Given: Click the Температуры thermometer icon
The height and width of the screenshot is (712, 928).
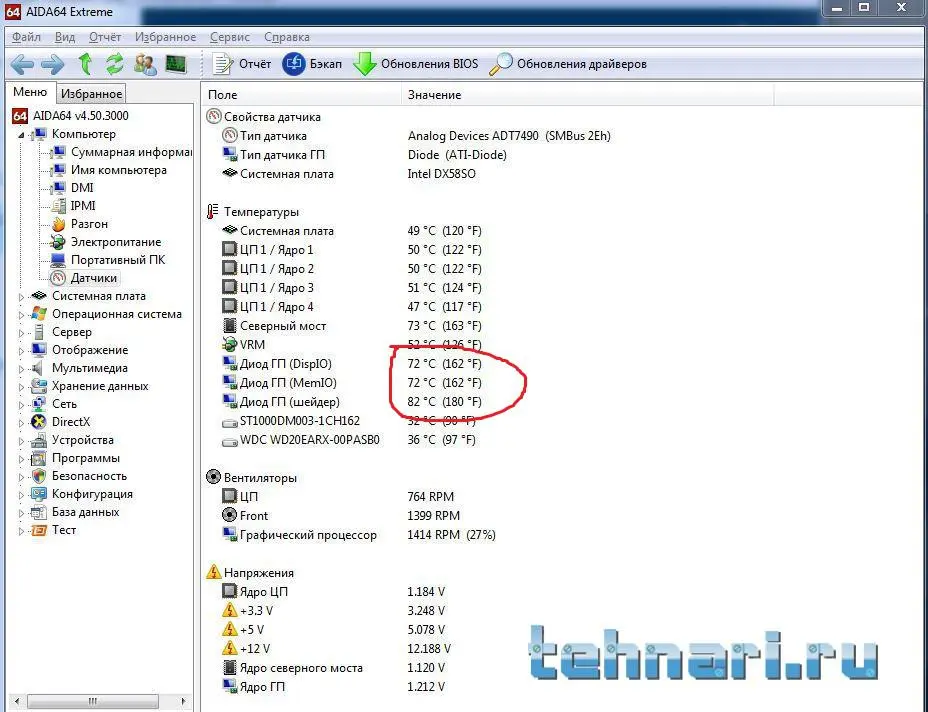Looking at the screenshot, I should (212, 211).
